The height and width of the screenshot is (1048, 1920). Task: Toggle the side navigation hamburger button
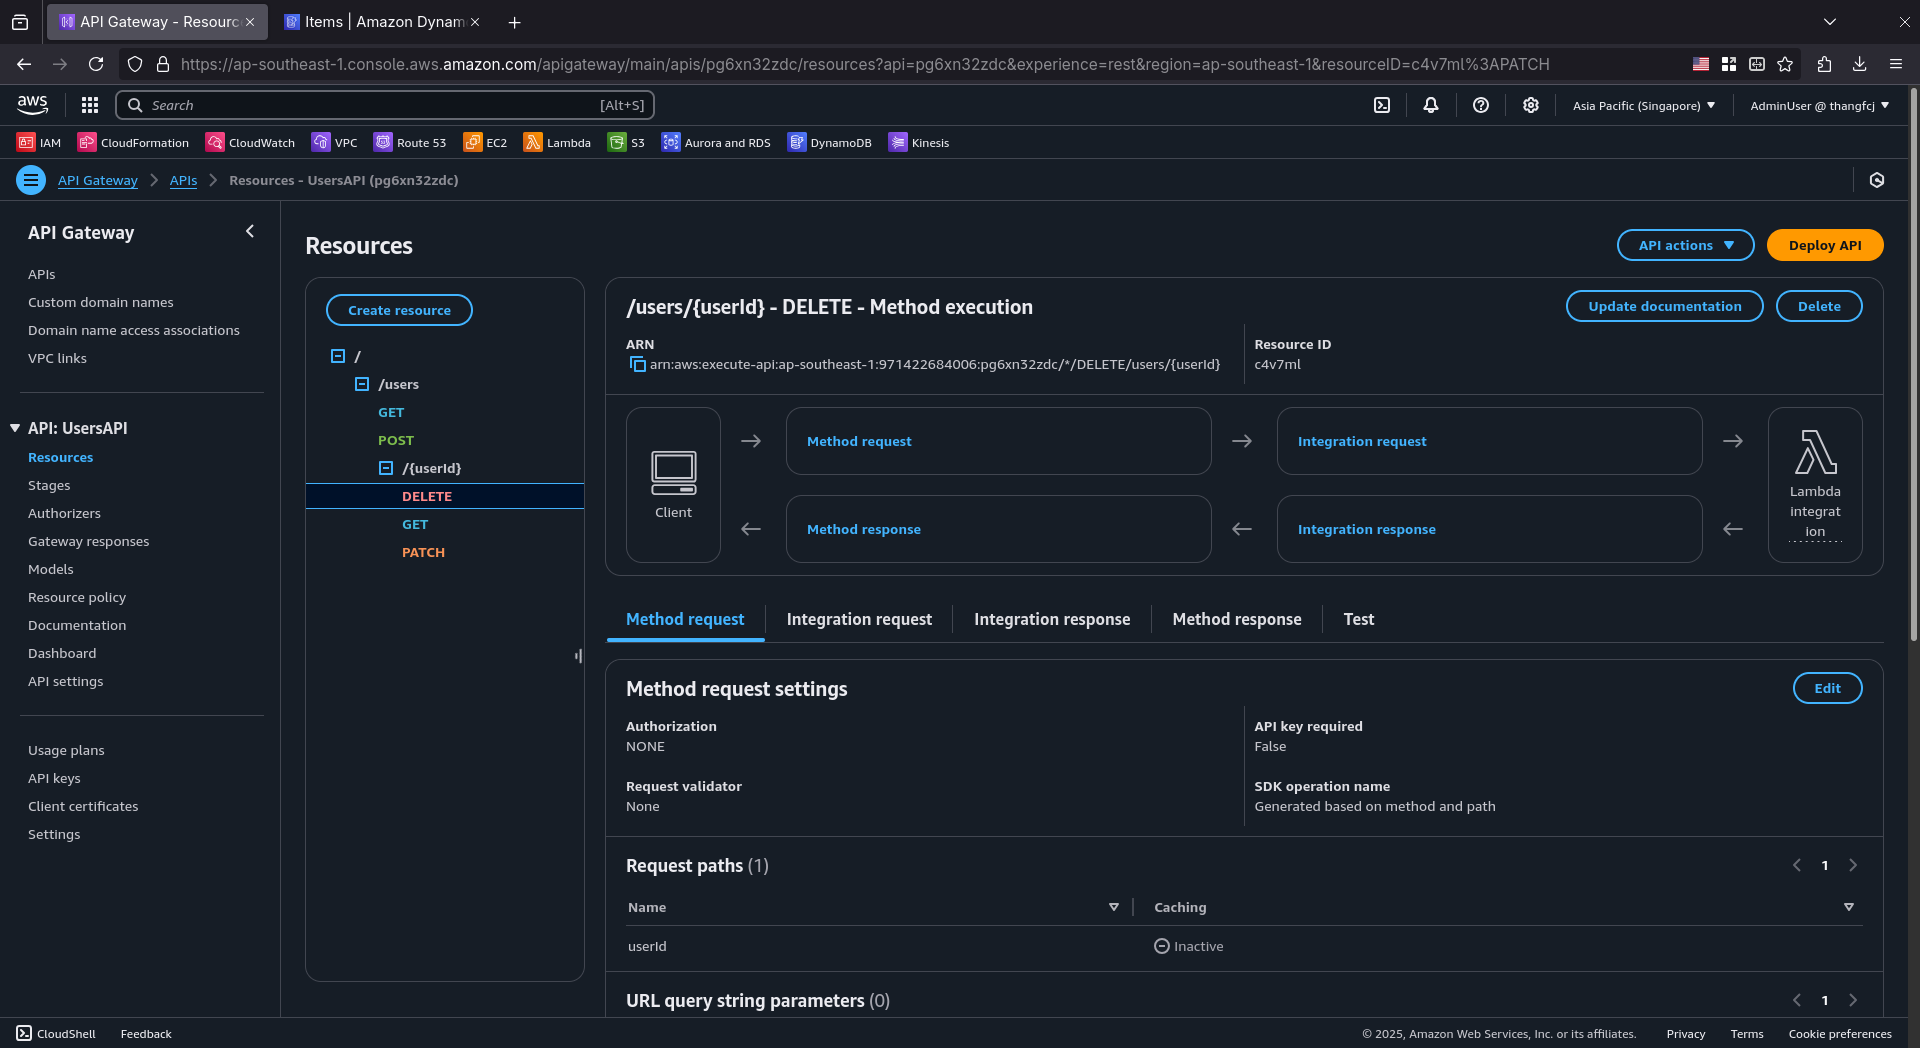point(31,180)
